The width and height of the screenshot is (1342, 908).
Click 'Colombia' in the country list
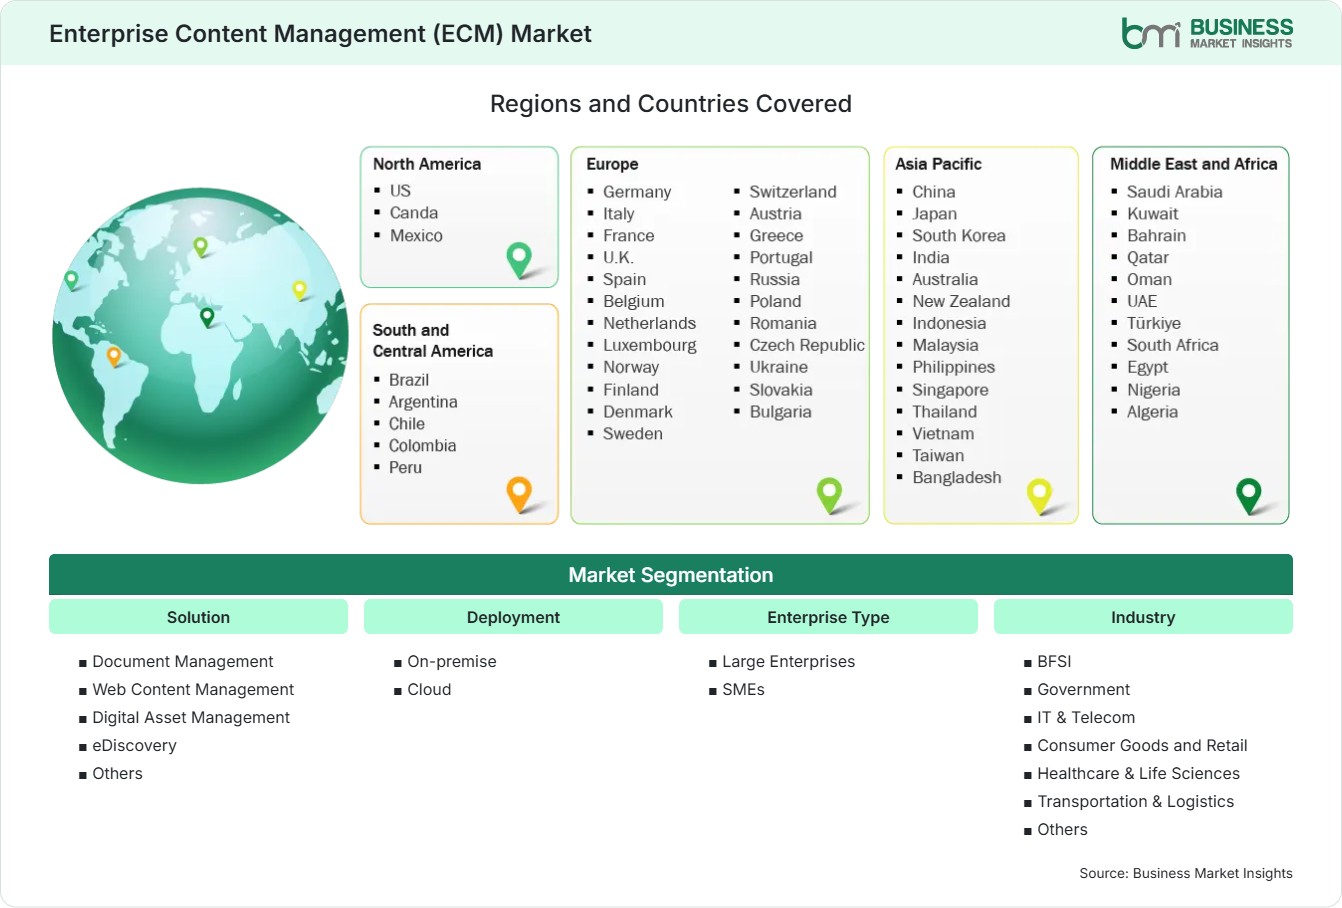click(422, 446)
